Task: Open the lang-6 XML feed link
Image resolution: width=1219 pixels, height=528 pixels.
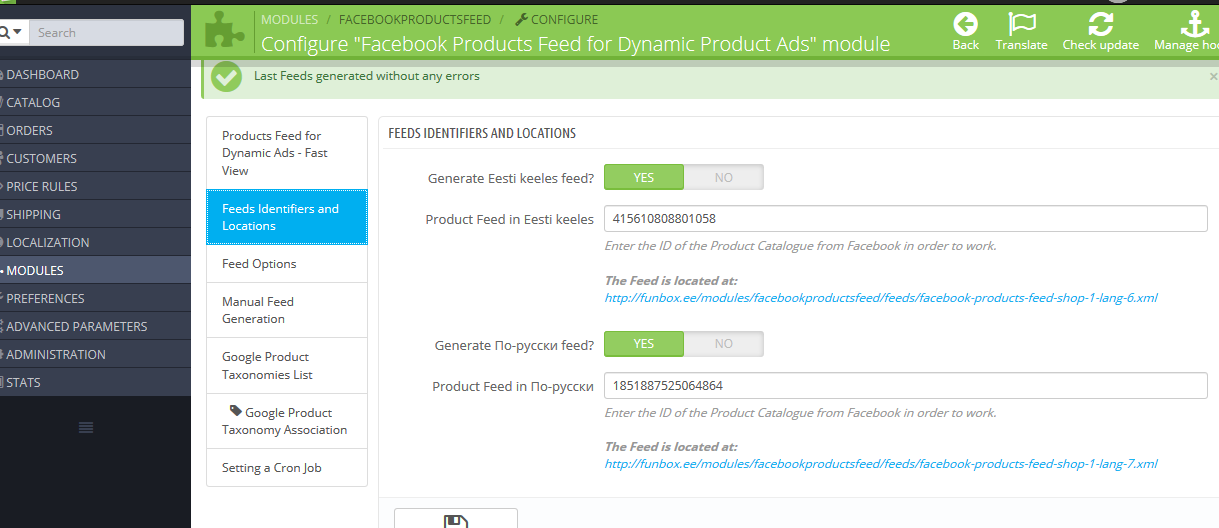Action: click(880, 297)
